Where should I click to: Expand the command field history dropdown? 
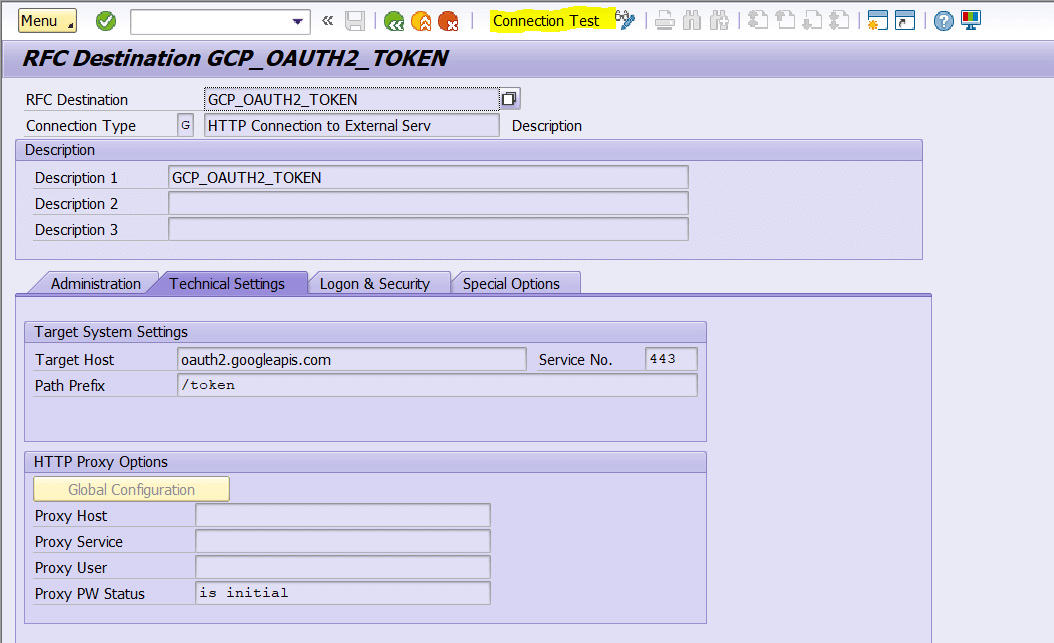pos(296,21)
